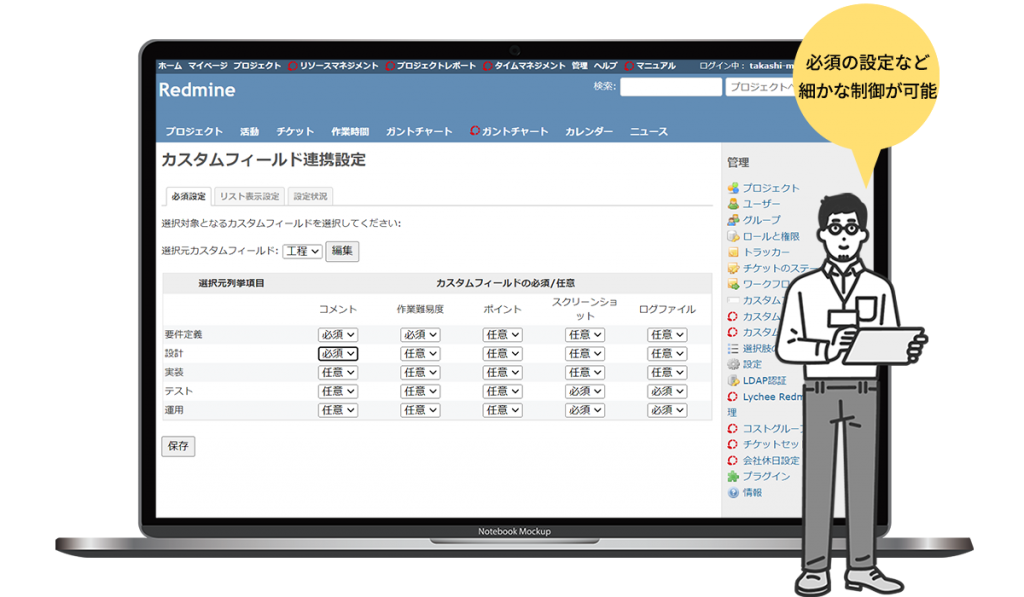This screenshot has width=1024, height=597.
Task: Click the Lychee icon beside 会社休日設定
Action: [x=733, y=460]
